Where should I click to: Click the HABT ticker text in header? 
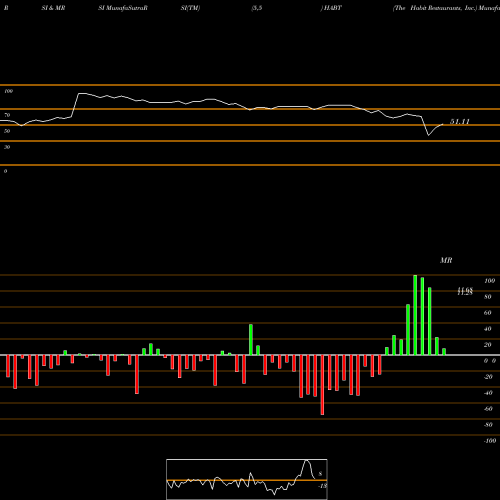[x=332, y=8]
